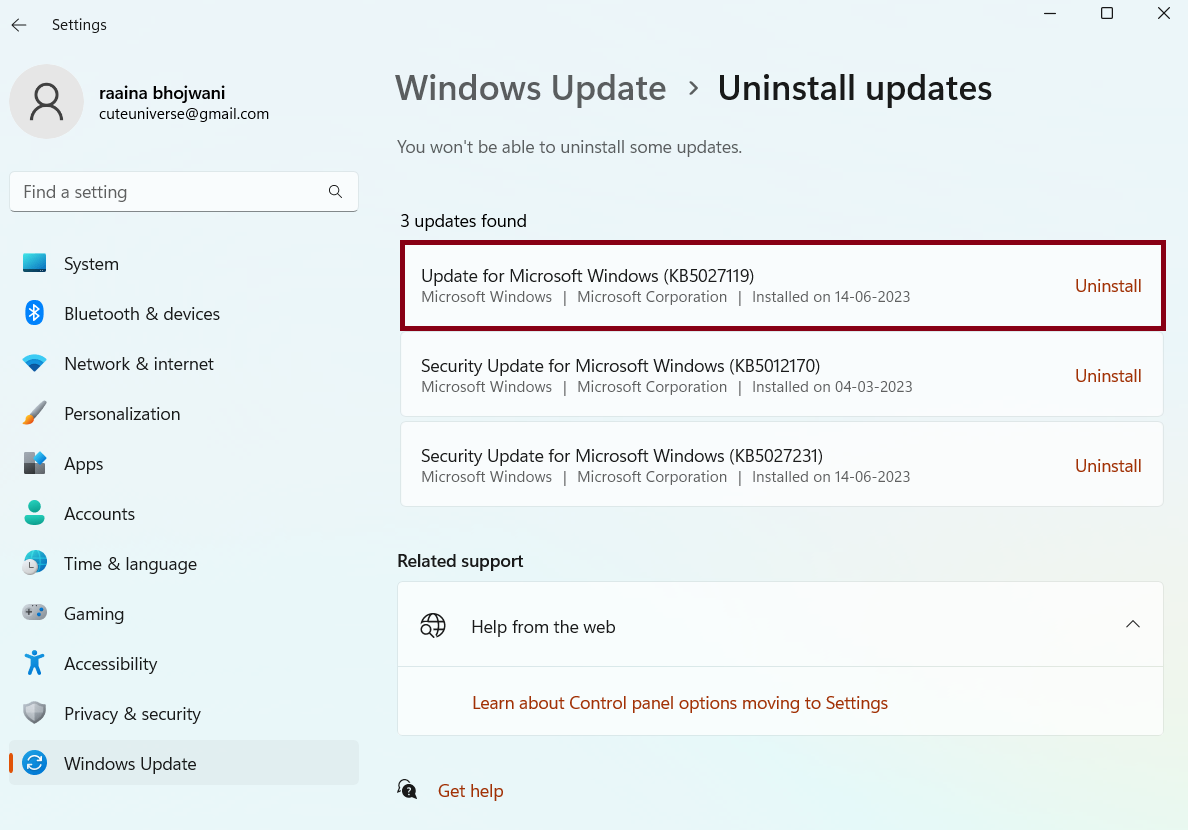Select Windows Update in the sidebar
The height and width of the screenshot is (830, 1188).
click(x=130, y=764)
